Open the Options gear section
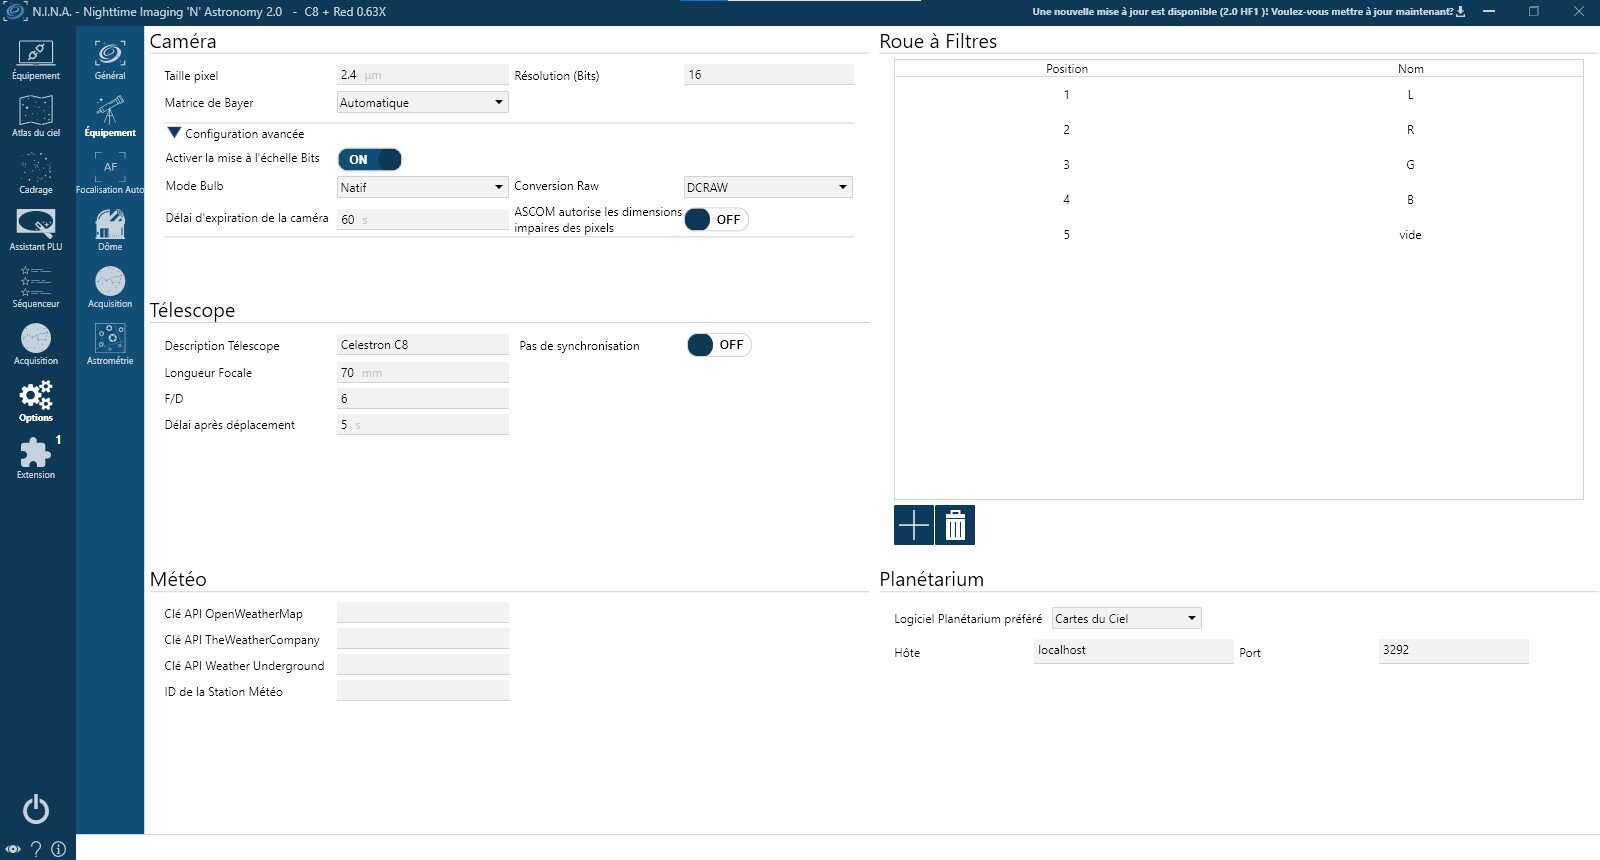1600x860 pixels. click(x=36, y=402)
